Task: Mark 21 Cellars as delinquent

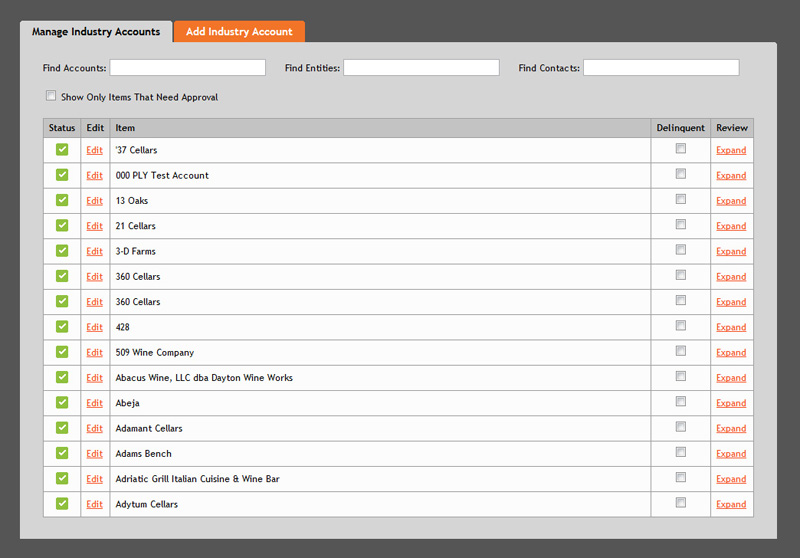Action: click(x=681, y=224)
